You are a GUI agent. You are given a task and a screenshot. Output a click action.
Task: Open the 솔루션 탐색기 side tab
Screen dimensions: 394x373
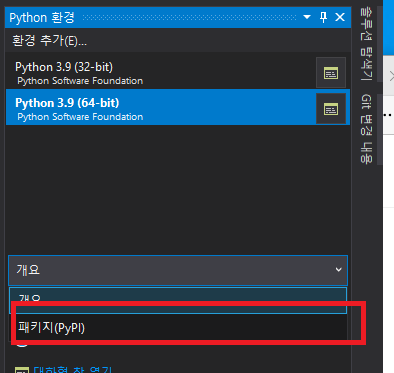coord(366,44)
